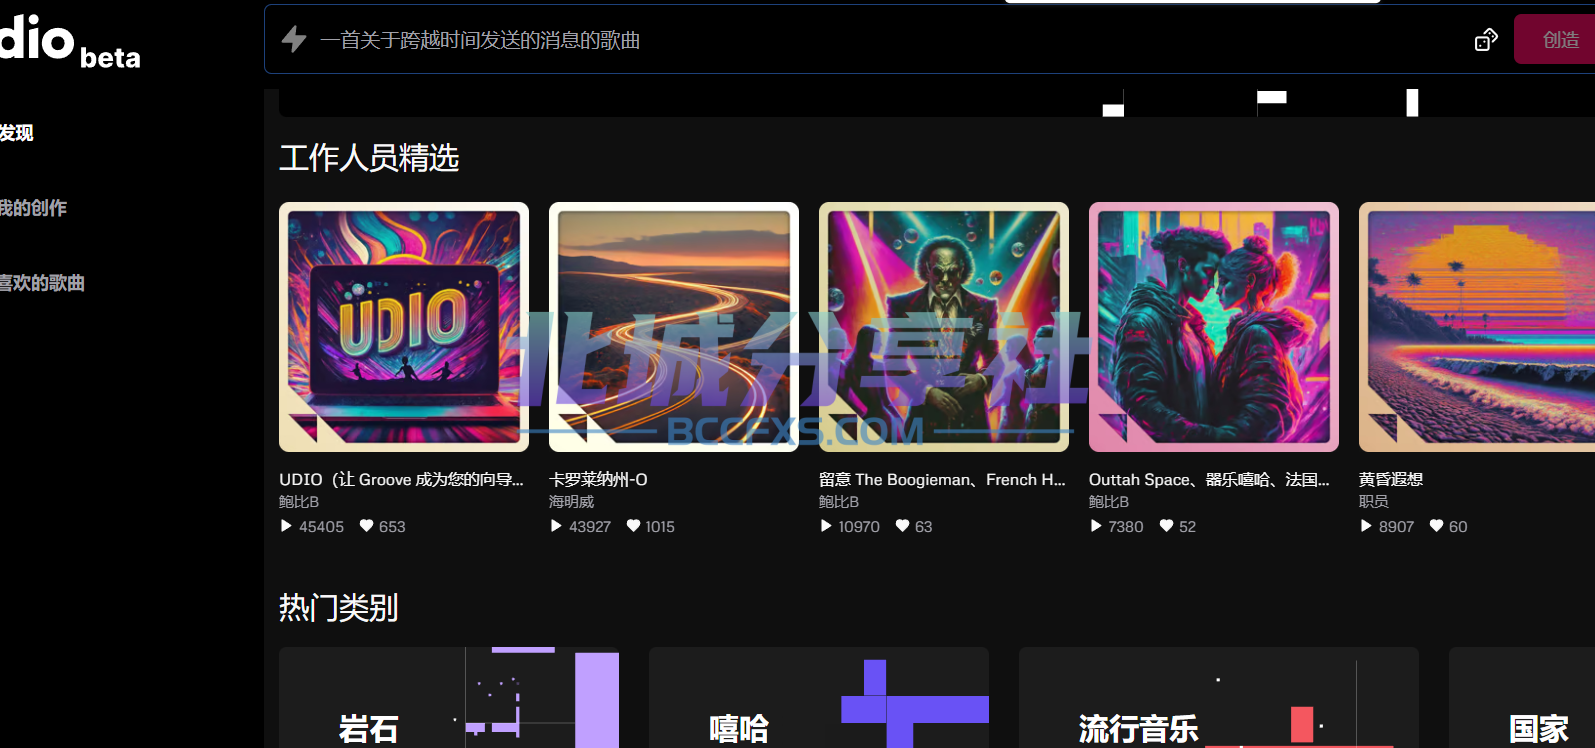Click the 热门类别 popular categories heading
The image size is (1595, 748).
[x=339, y=608]
